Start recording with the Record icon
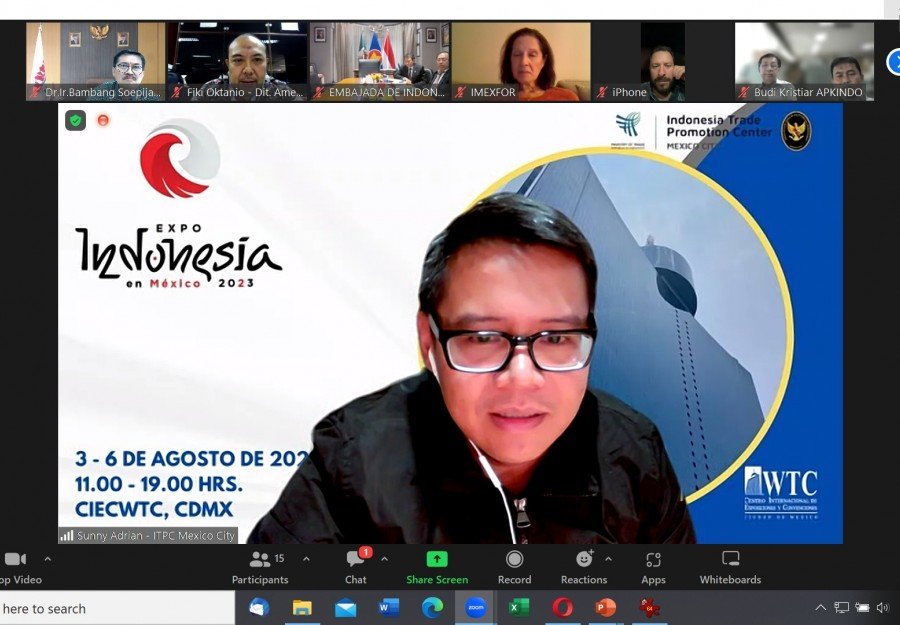The width and height of the screenshot is (900, 625). (514, 560)
